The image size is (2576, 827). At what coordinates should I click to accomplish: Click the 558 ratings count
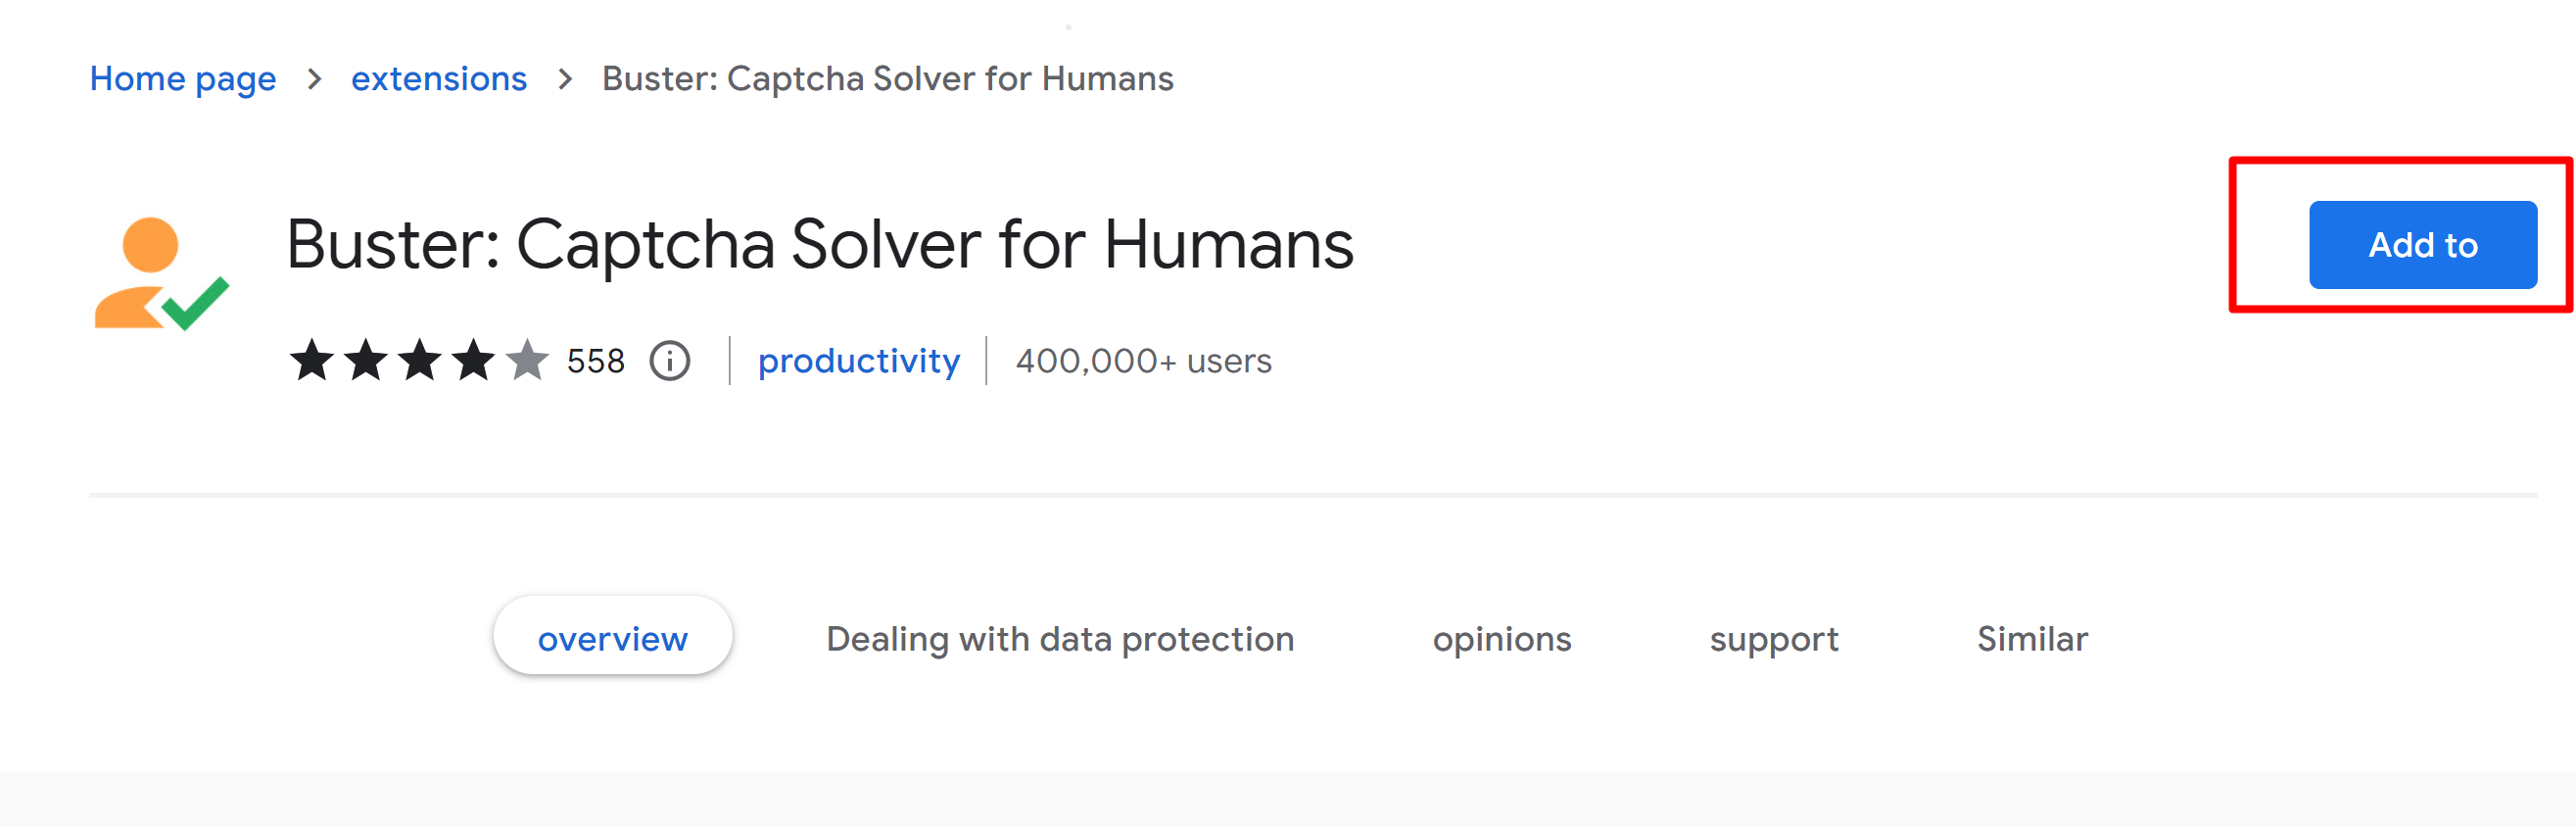pos(596,361)
